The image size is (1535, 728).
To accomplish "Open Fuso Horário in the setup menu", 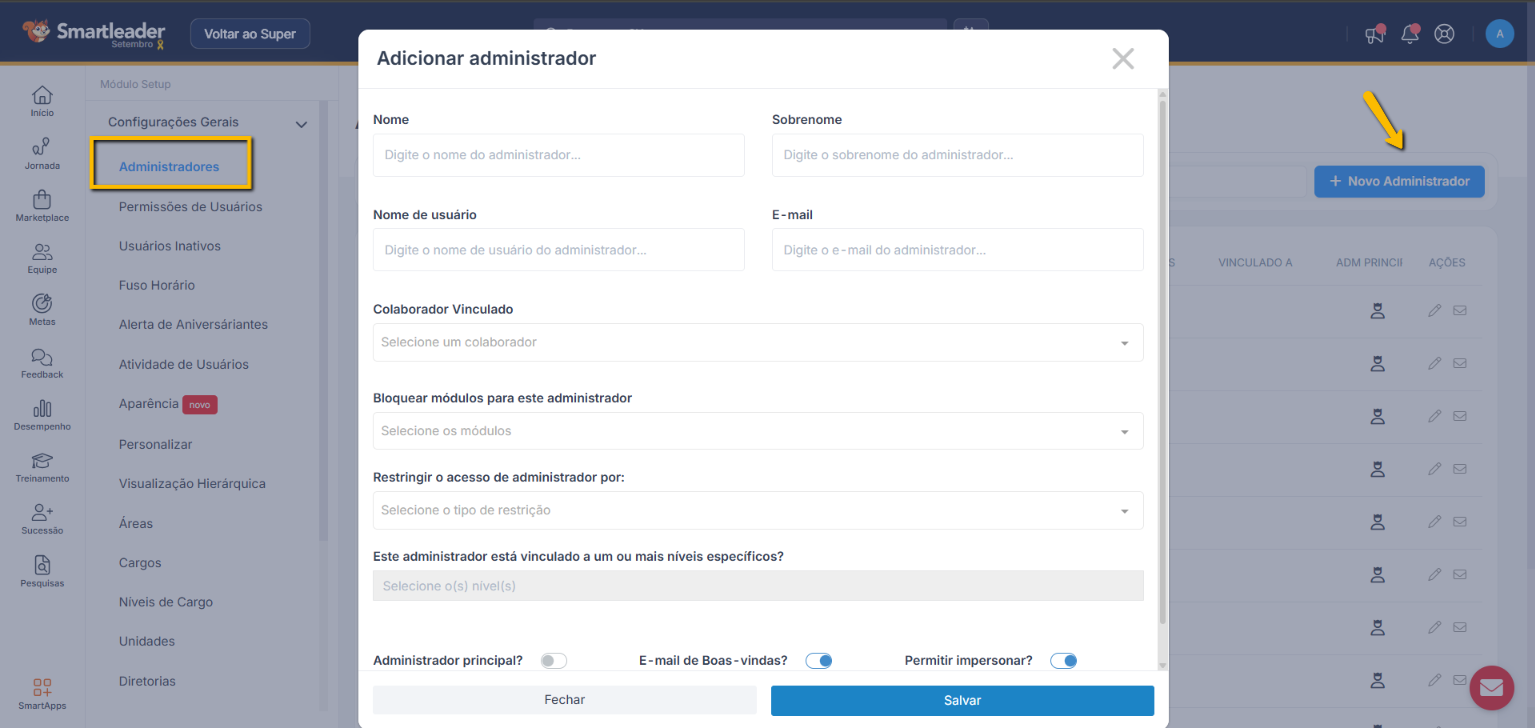I will click(x=157, y=285).
